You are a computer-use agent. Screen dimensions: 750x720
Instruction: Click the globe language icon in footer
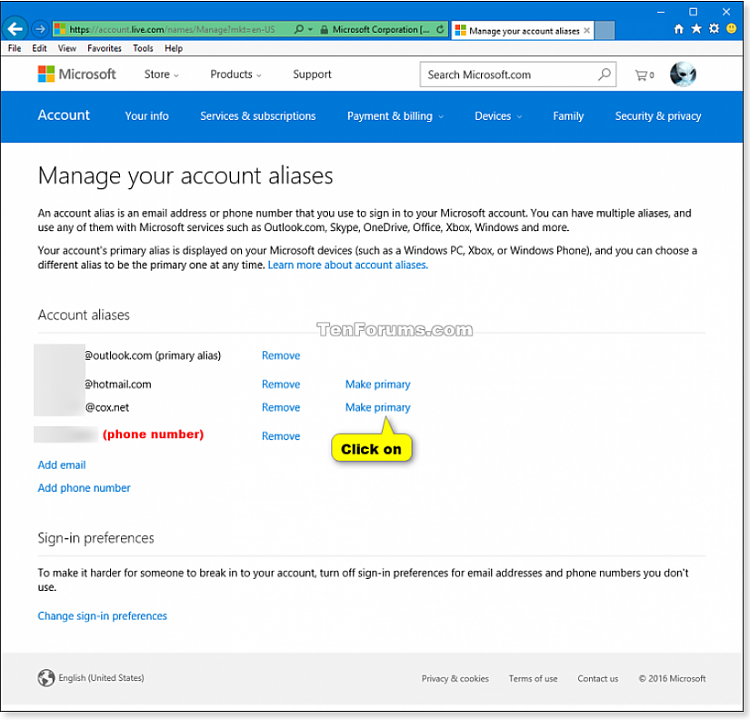46,678
